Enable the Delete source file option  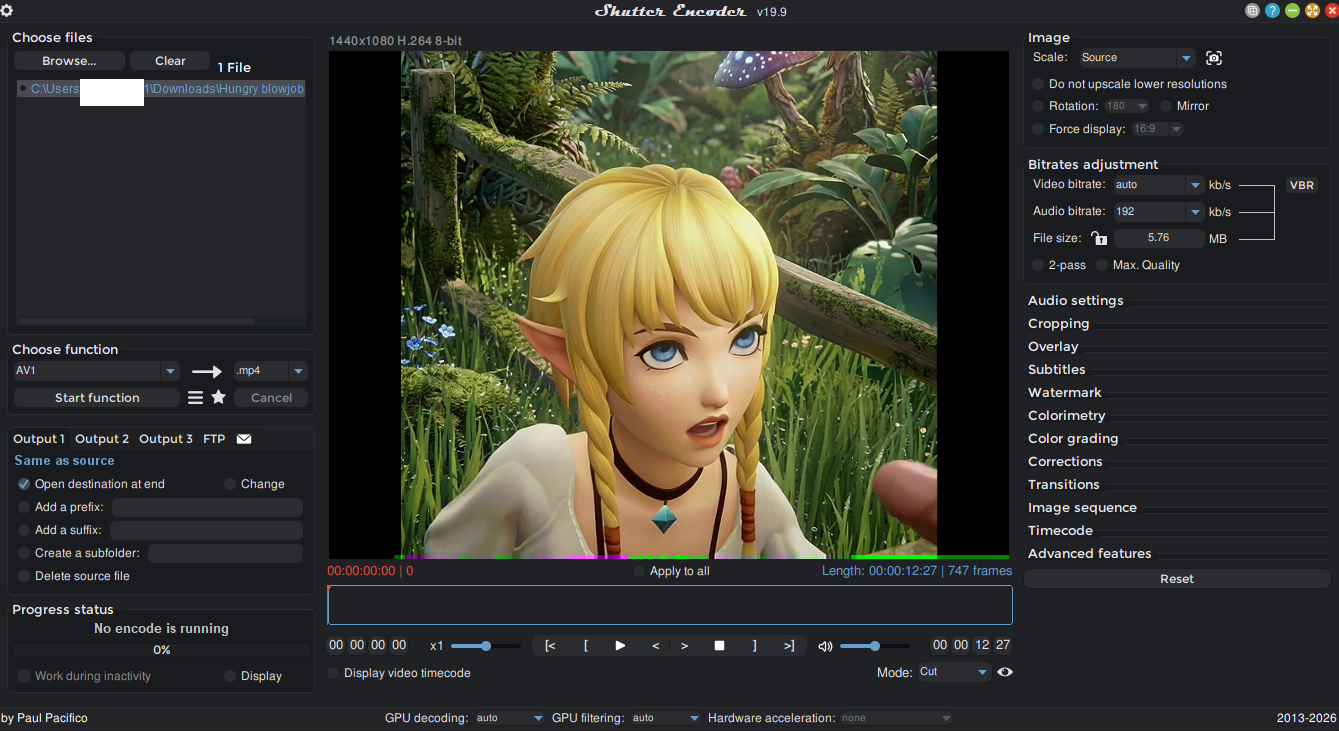(24, 576)
